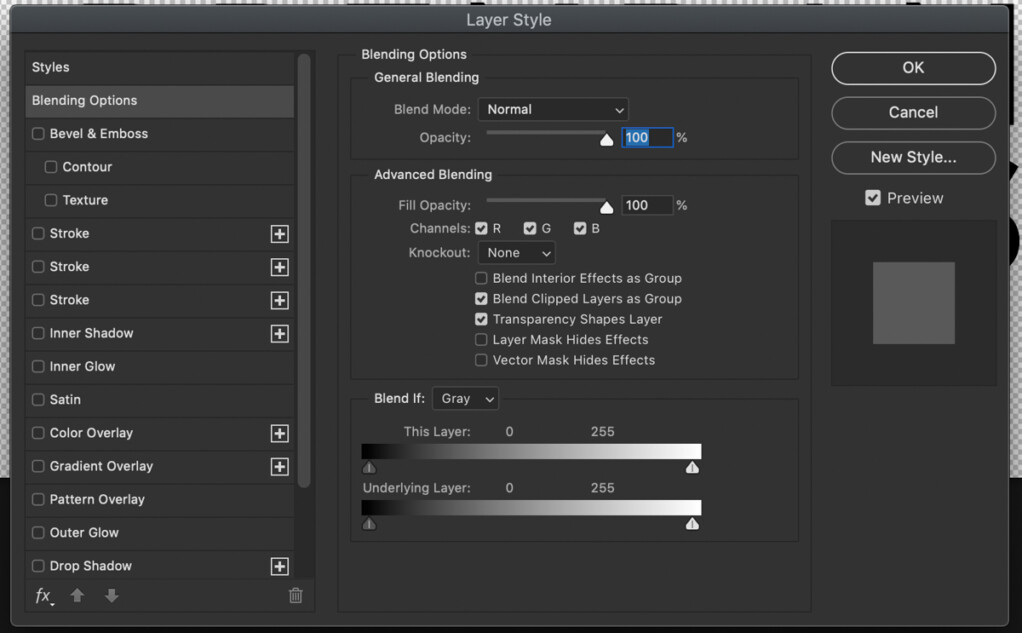Screen dimensions: 1022x633
Task: Confirm changes with the OK button
Action: 912,67
